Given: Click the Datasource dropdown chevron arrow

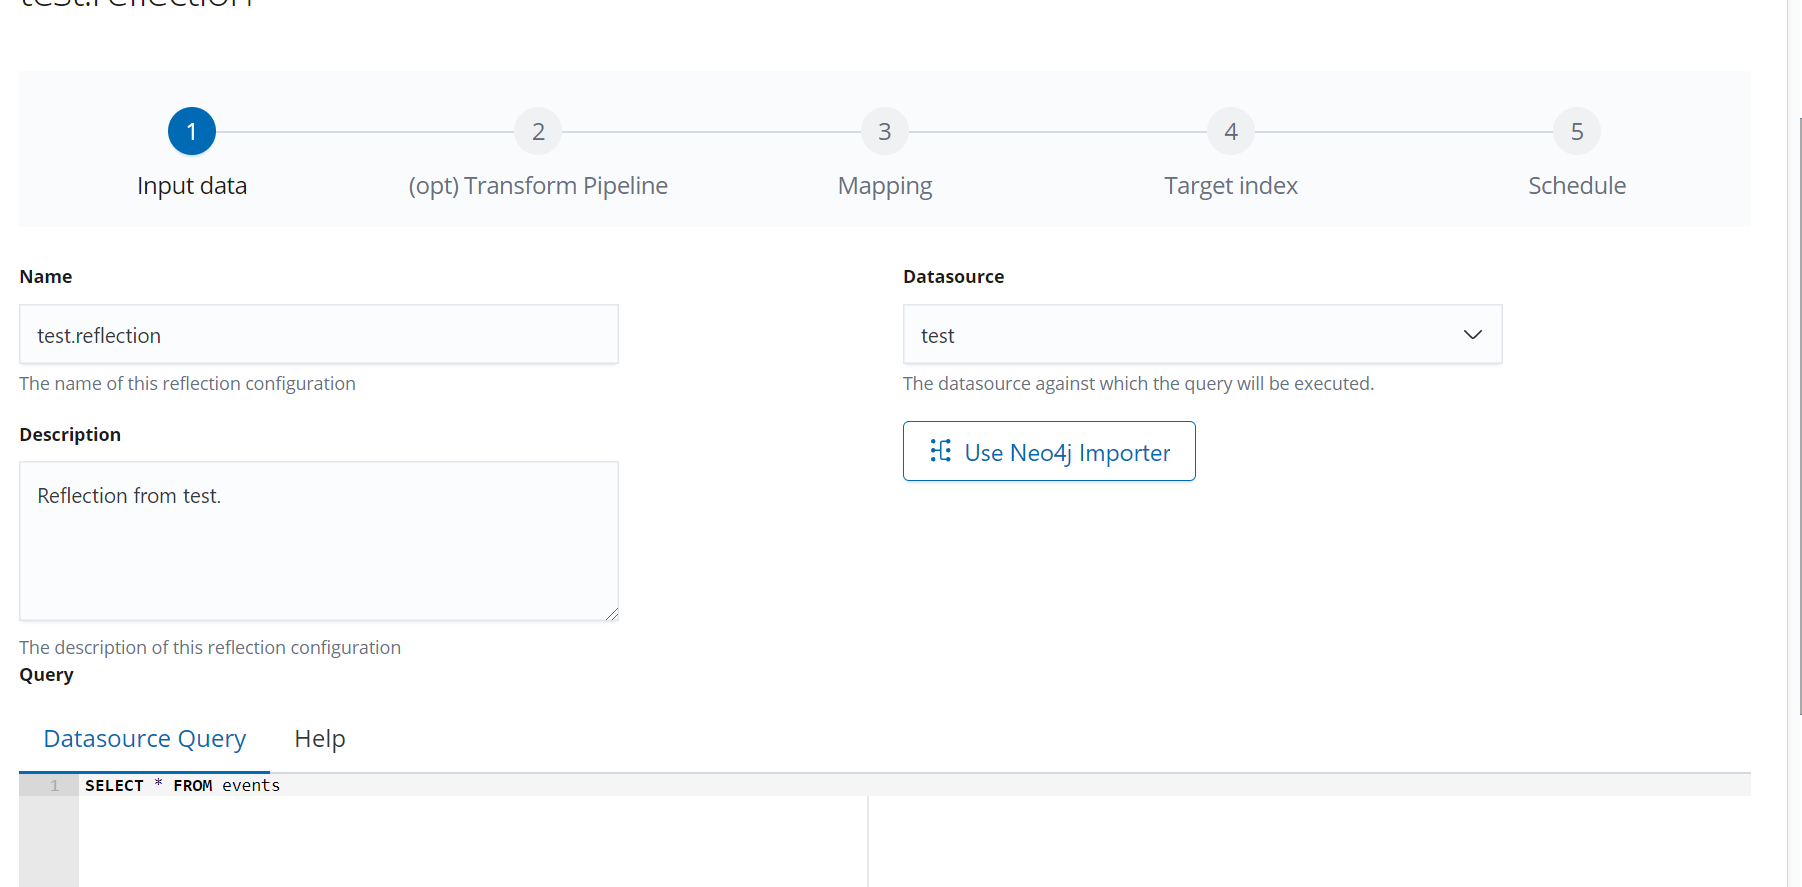Looking at the screenshot, I should pyautogui.click(x=1472, y=335).
